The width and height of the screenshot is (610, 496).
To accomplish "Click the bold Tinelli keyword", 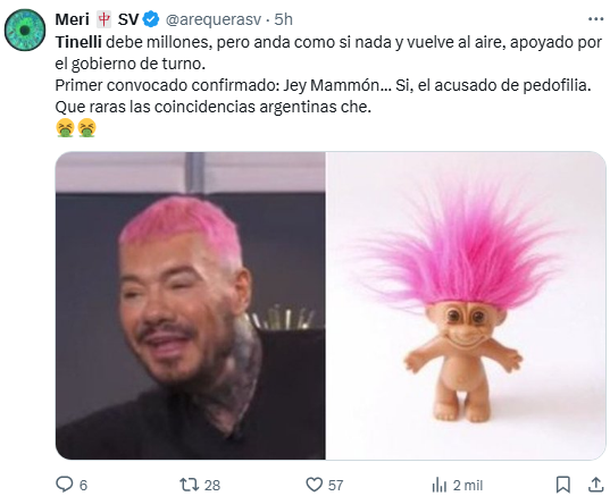I will click(79, 42).
